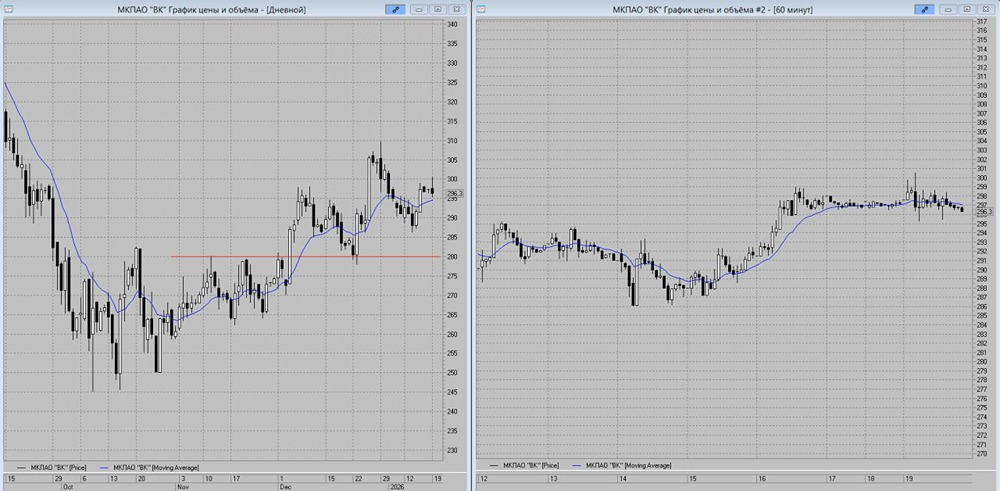This screenshot has width=1000, height=491.
Task: Open the system menu icon of the 60-minute chart window
Action: point(482,9)
